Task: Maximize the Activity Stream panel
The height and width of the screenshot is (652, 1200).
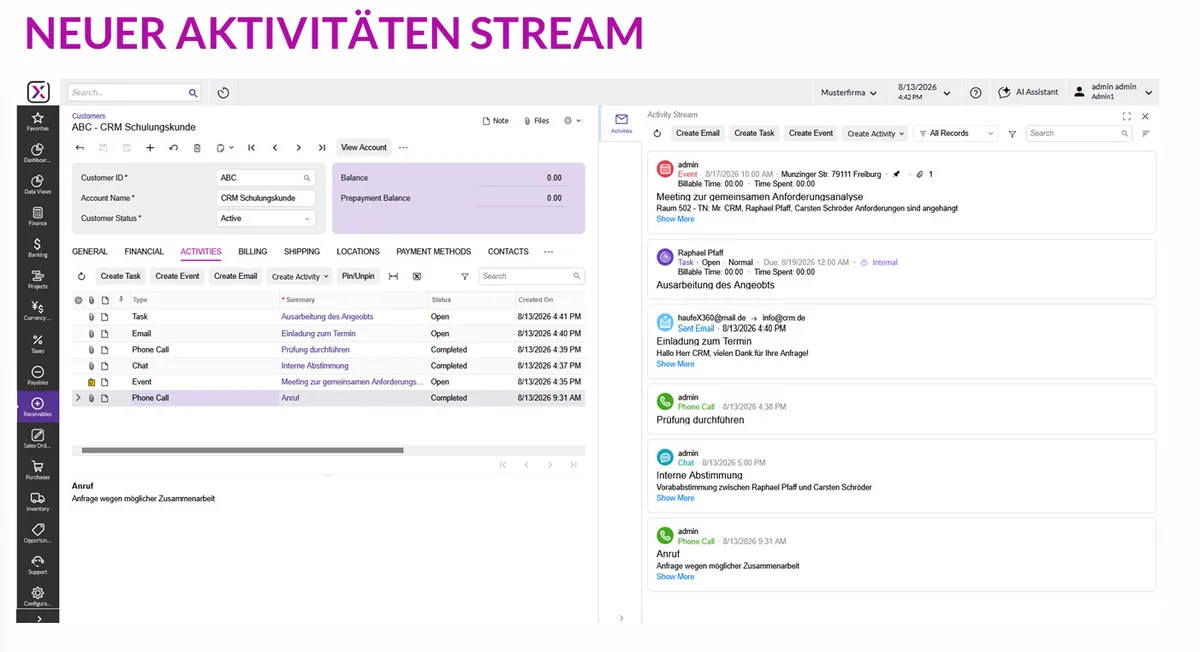Action: pos(1127,116)
